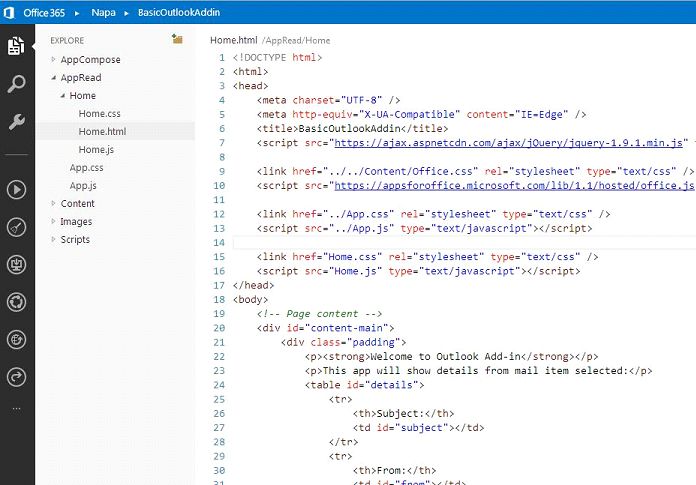Image resolution: width=696 pixels, height=485 pixels.
Task: Expand the Scripts folder arrow
Action: coord(53,239)
